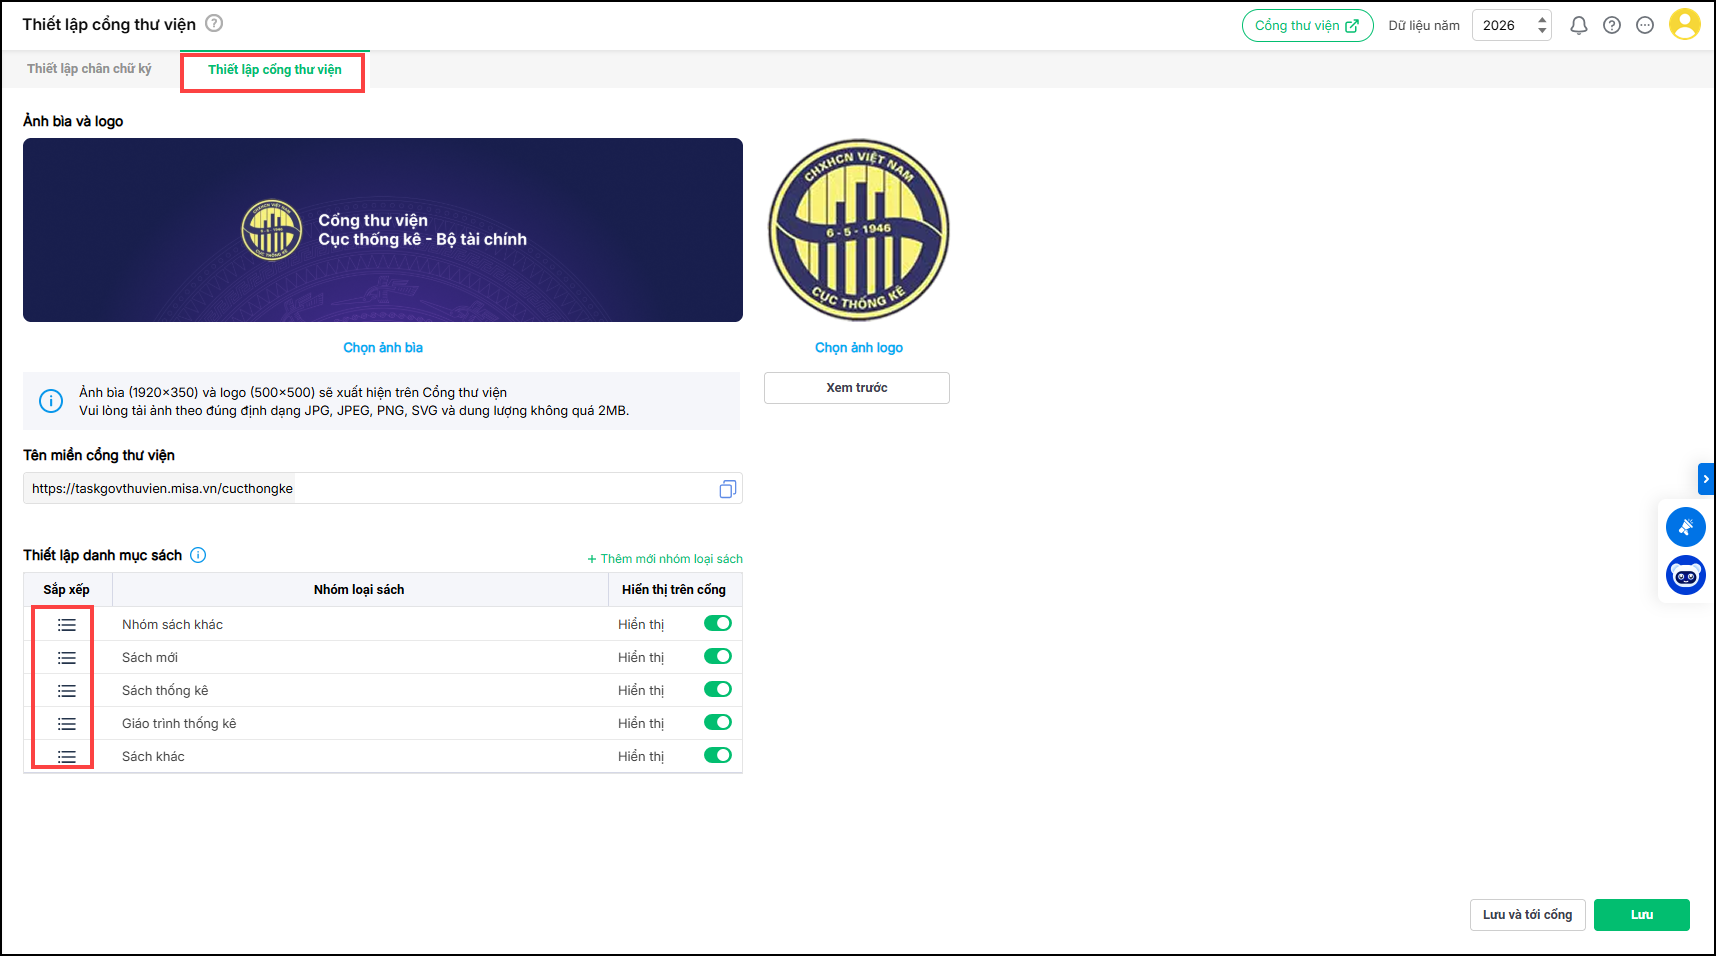Open the Cổng thư viện external link button
1716x956 pixels.
tap(1307, 26)
